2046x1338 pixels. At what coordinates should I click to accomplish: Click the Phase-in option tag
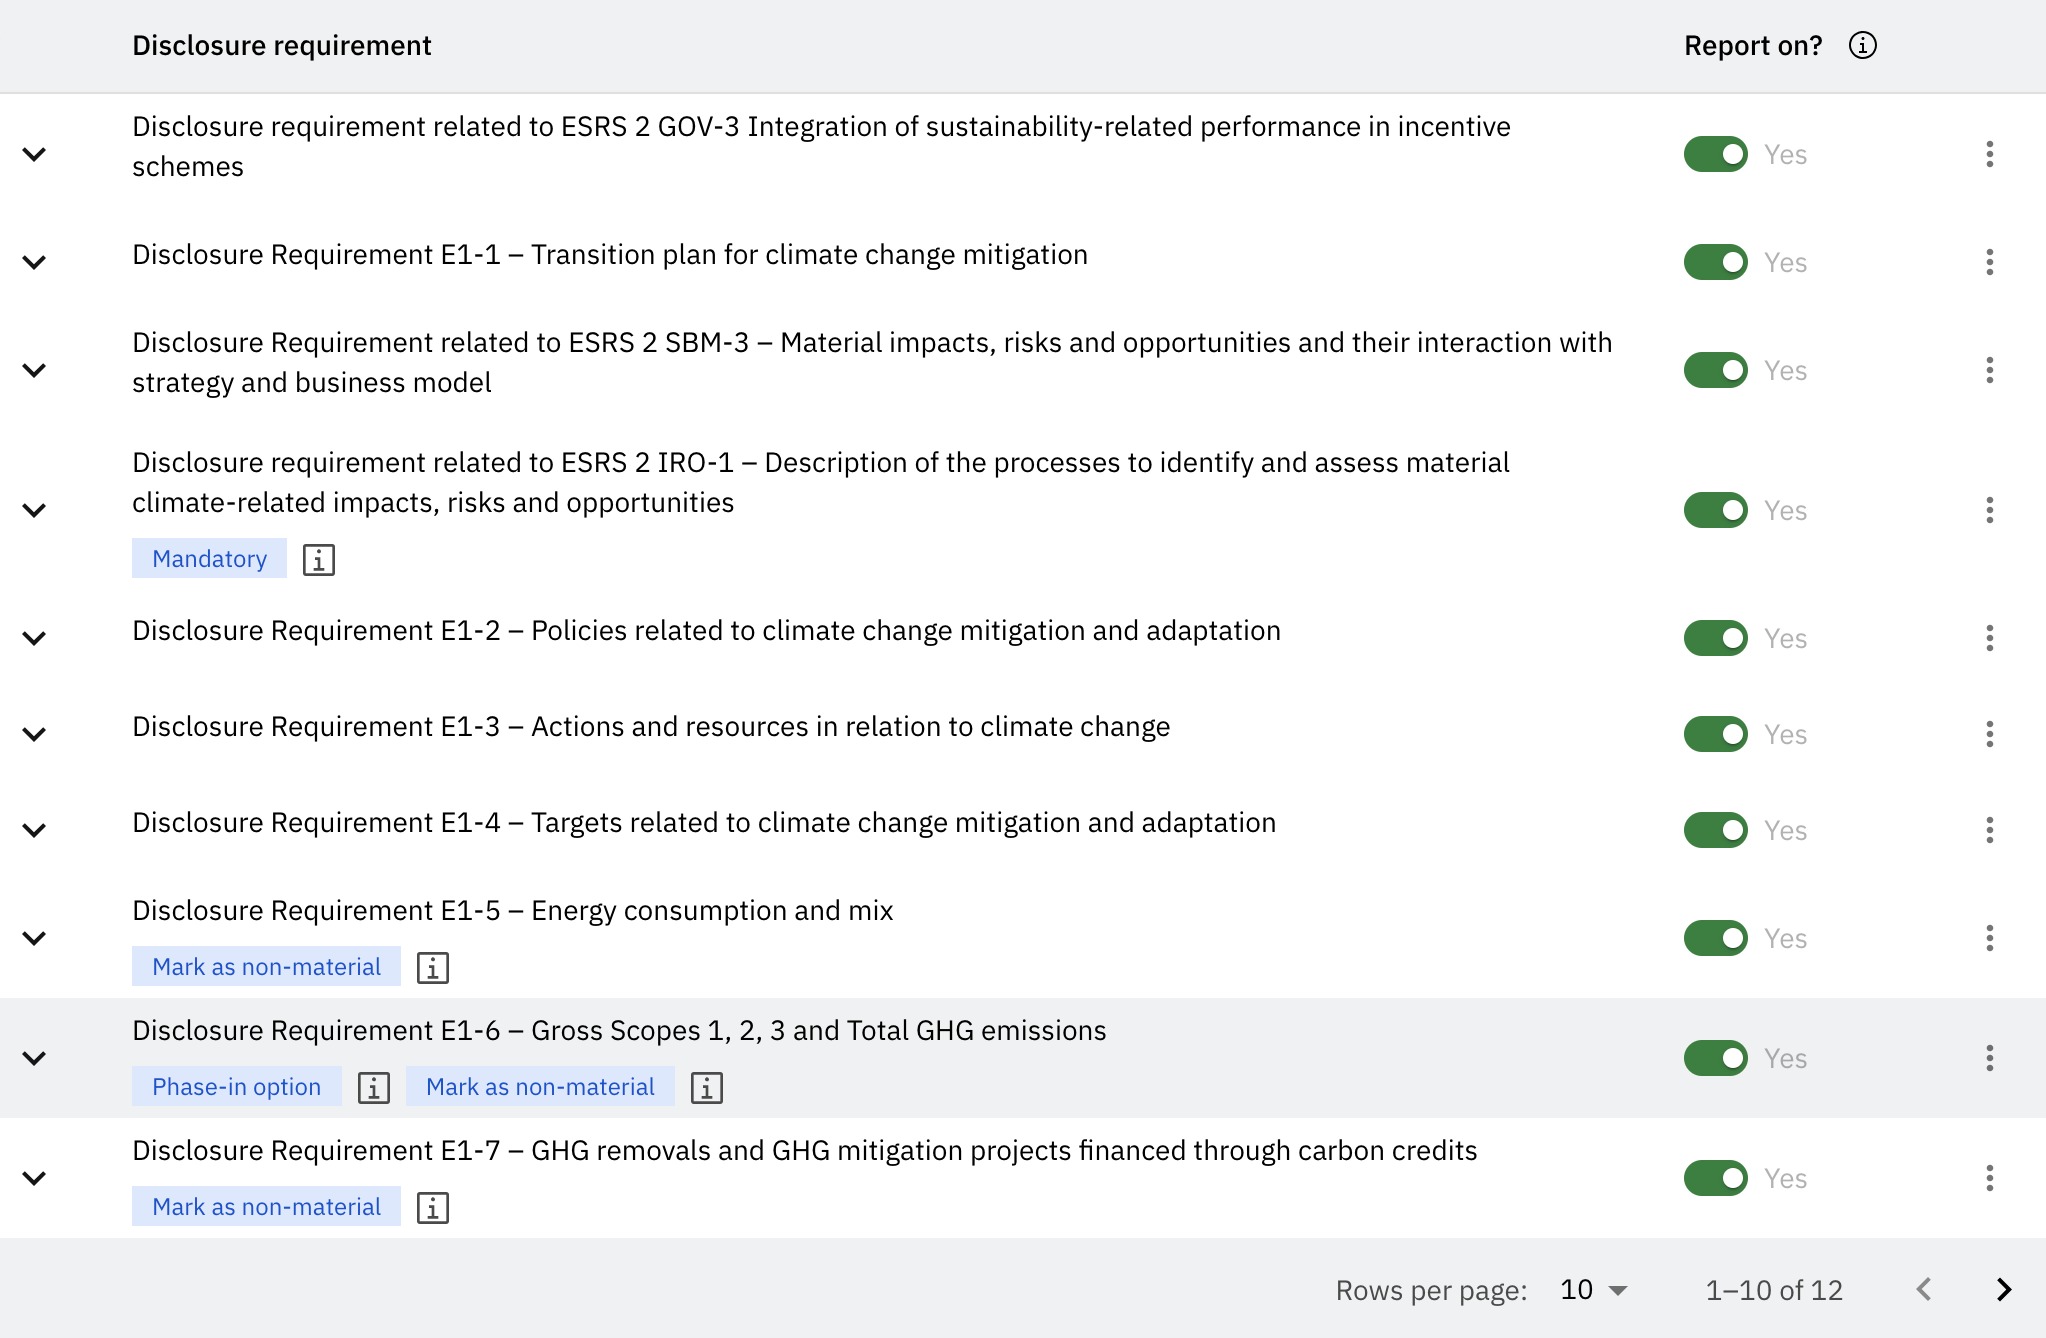click(236, 1087)
